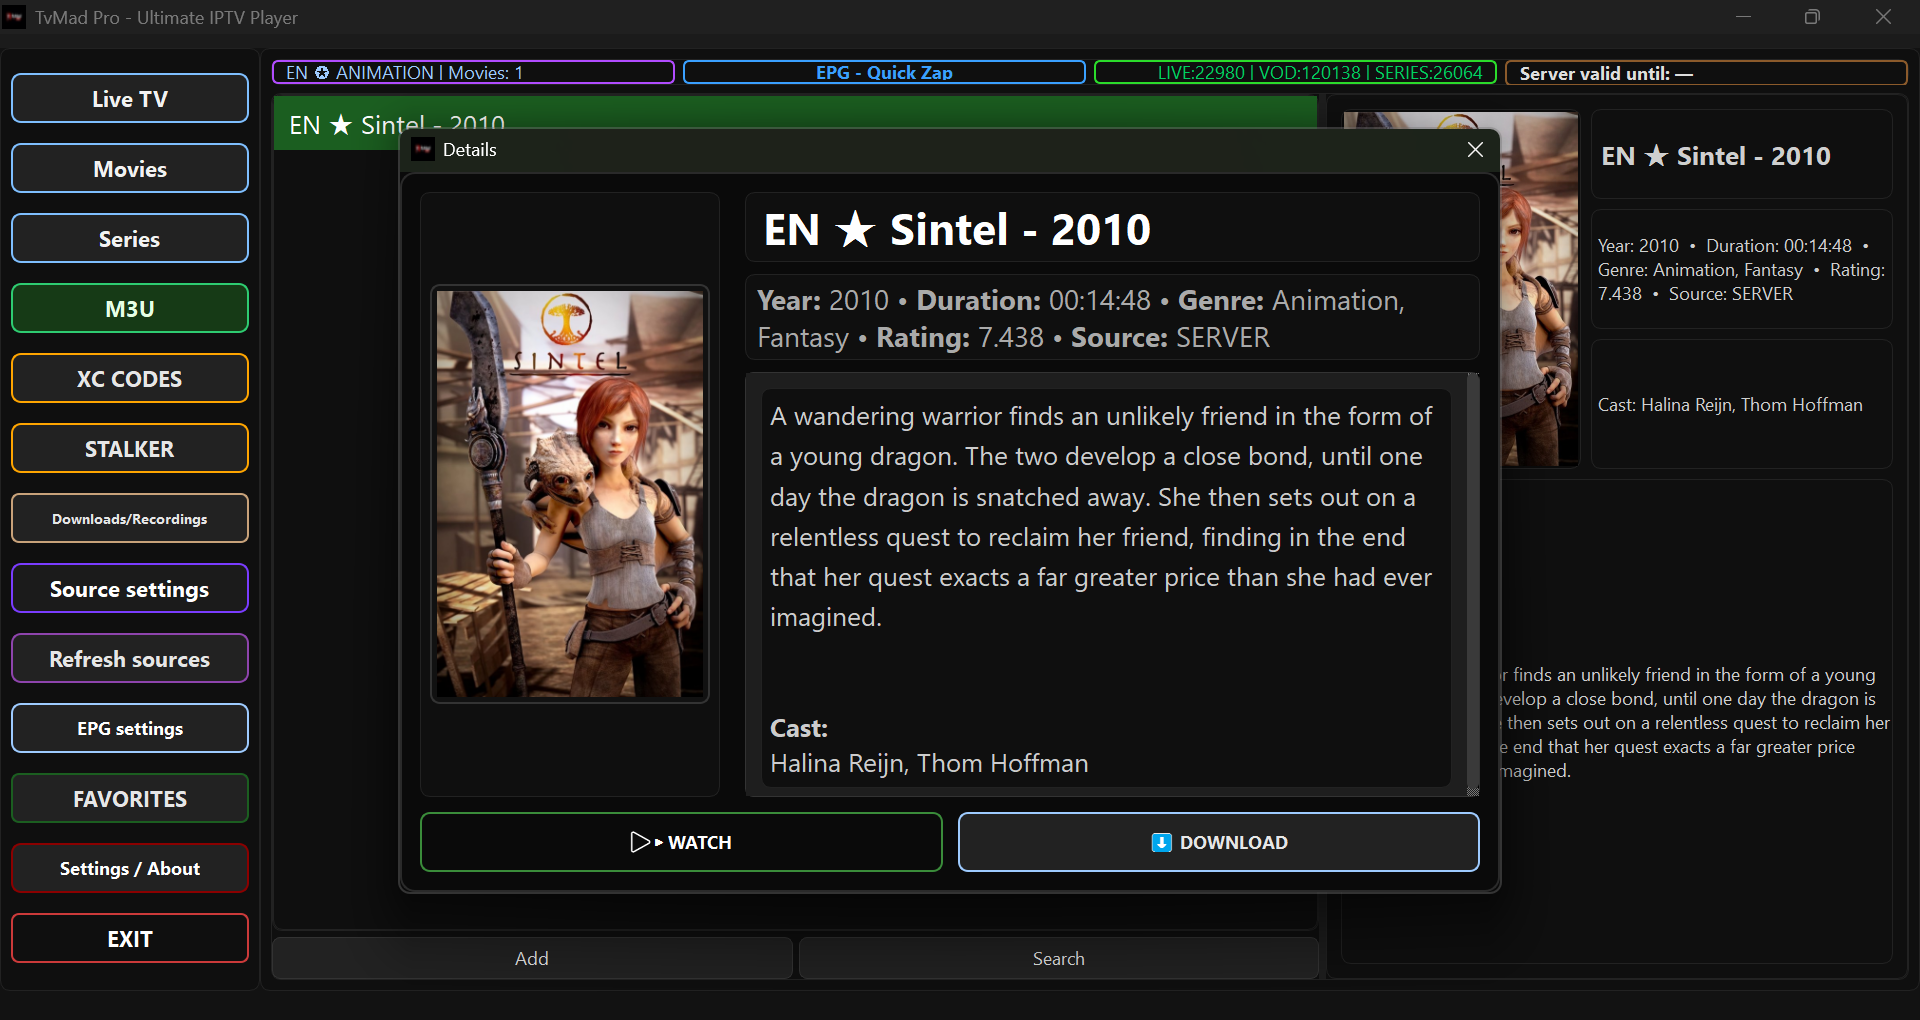This screenshot has height=1020, width=1920.
Task: Click the EPG - Quick Zap bar
Action: tap(884, 73)
